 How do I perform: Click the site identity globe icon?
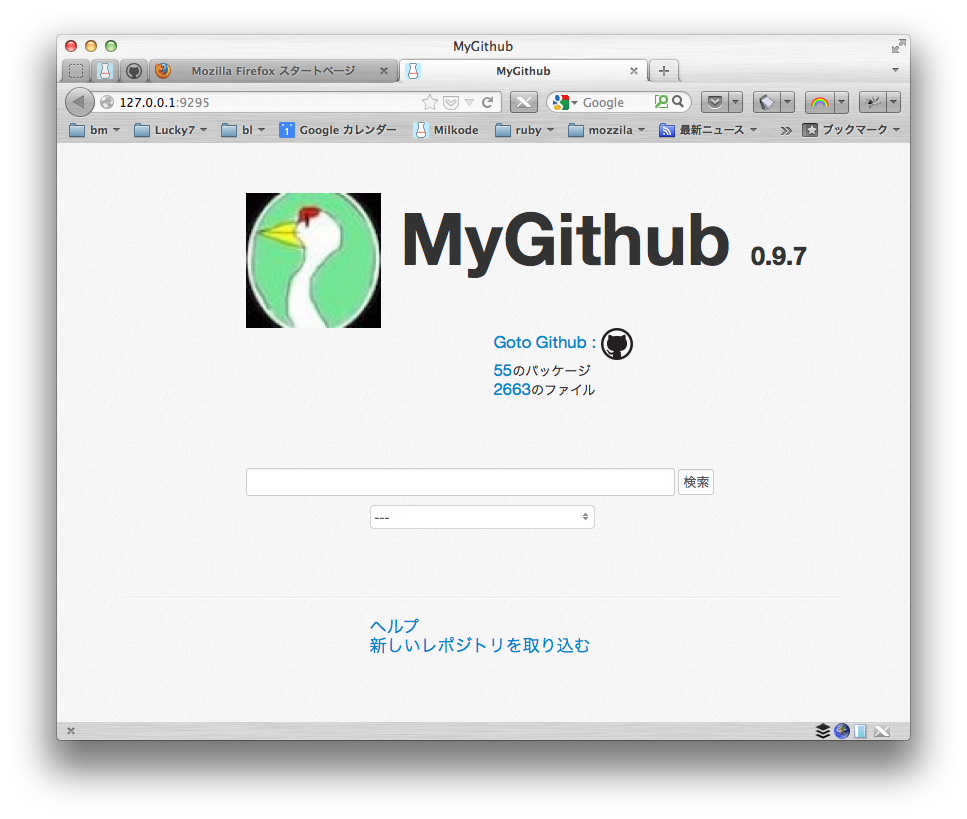(x=107, y=102)
